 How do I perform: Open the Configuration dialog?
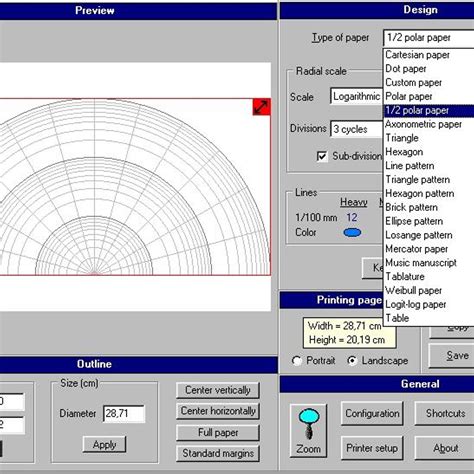click(372, 414)
